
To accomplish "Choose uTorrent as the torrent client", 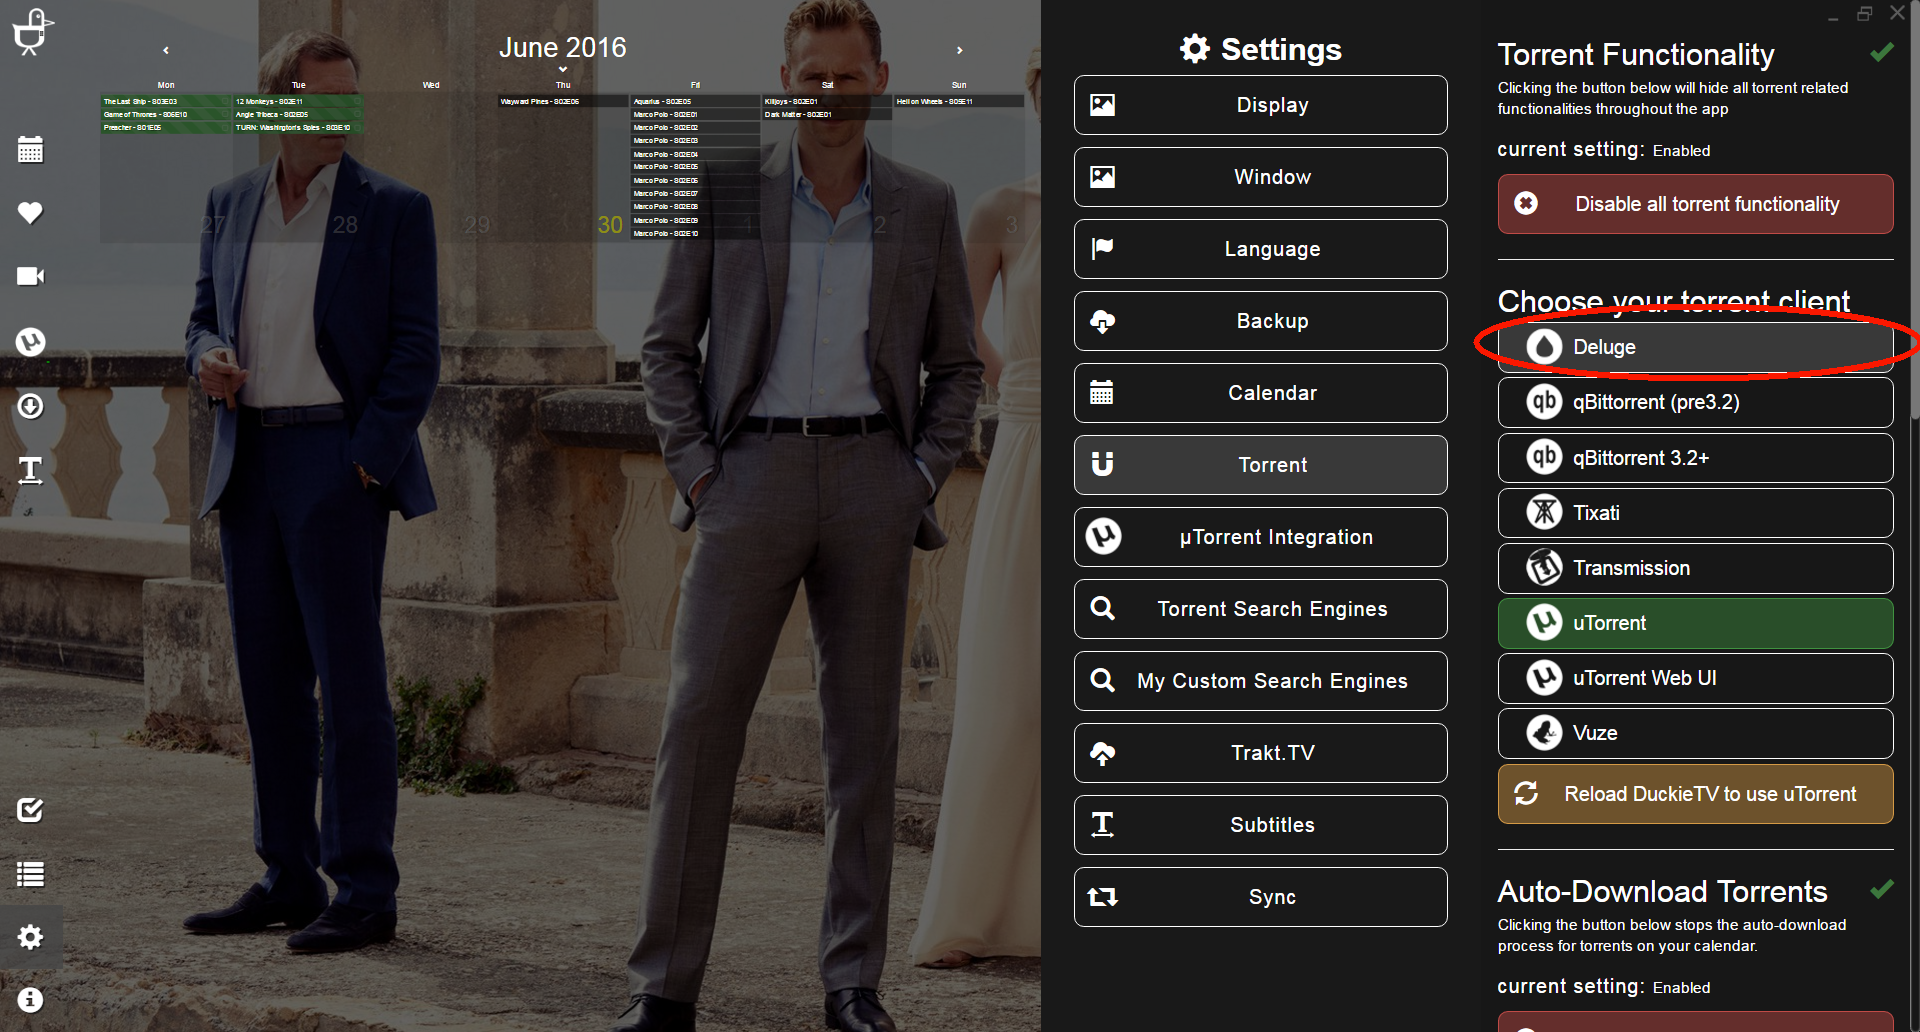I will (x=1695, y=623).
